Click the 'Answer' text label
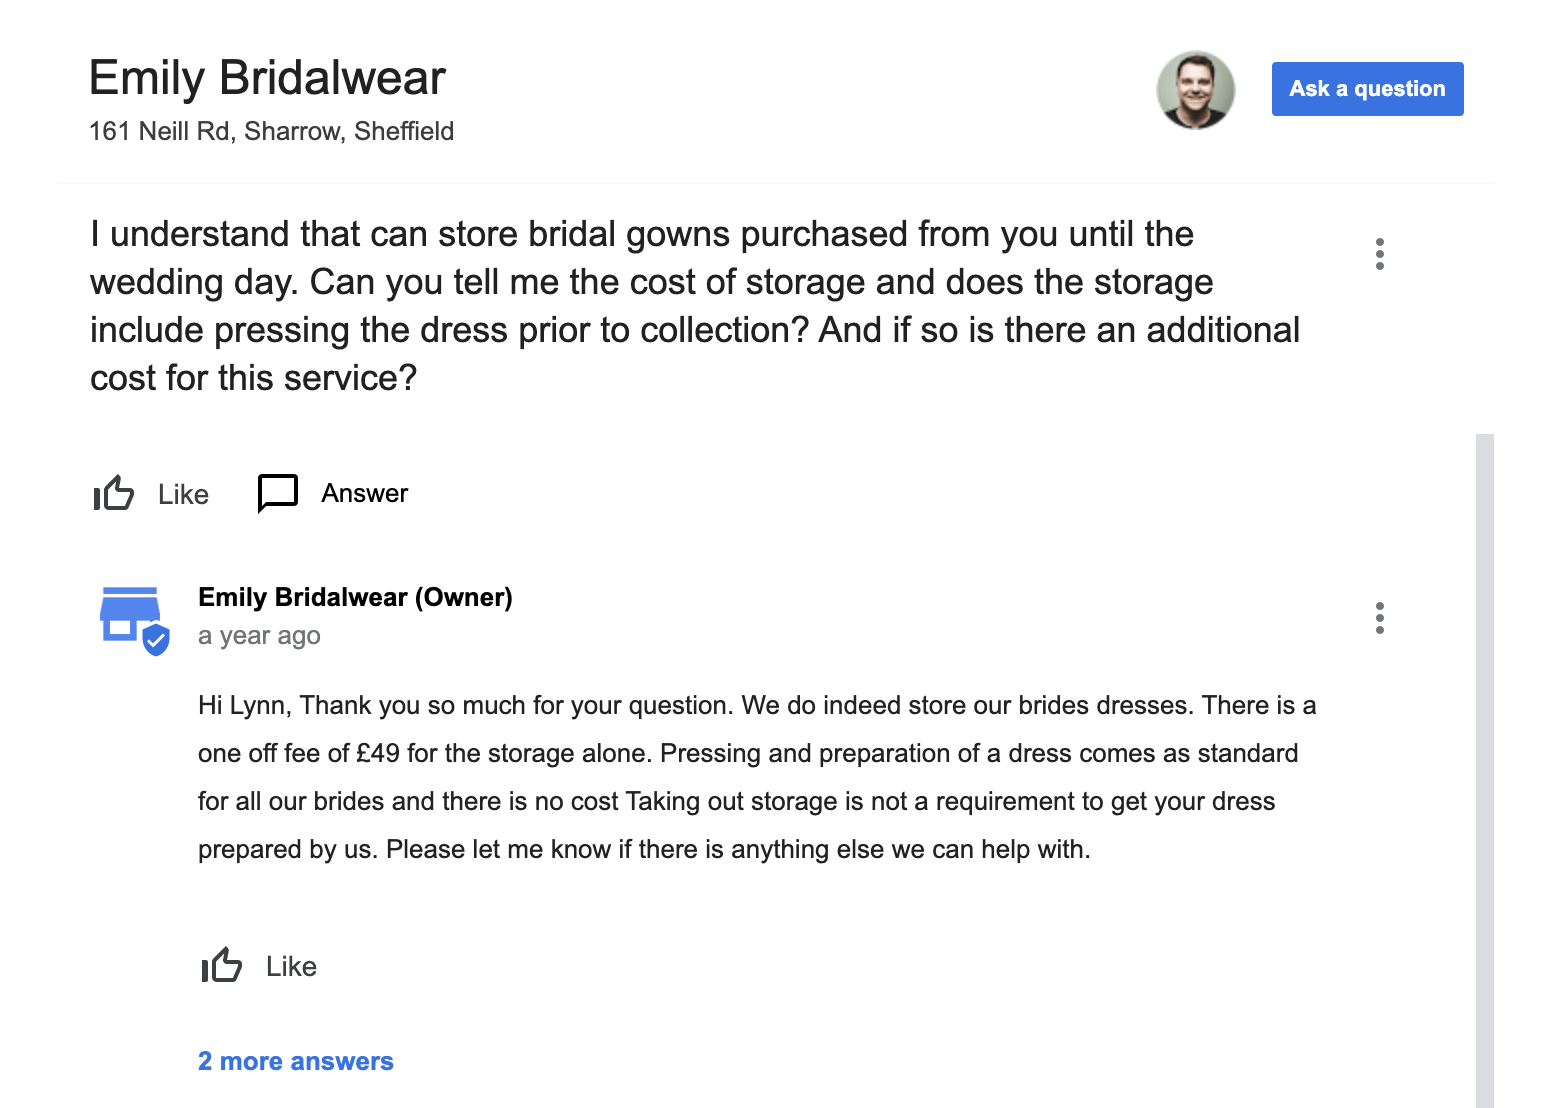1550x1108 pixels. (364, 493)
